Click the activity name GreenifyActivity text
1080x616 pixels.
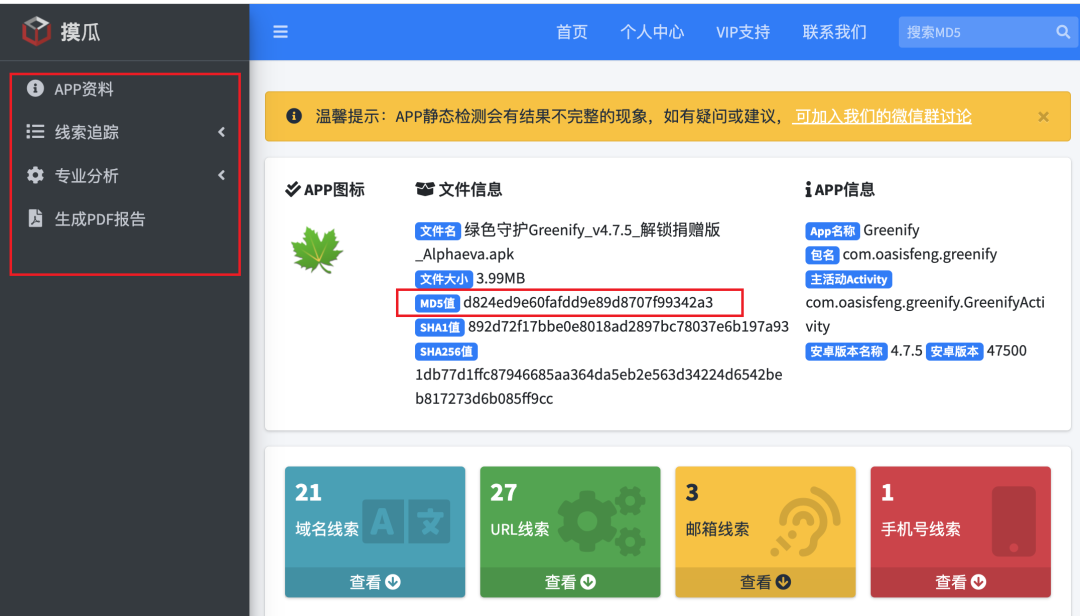925,314
